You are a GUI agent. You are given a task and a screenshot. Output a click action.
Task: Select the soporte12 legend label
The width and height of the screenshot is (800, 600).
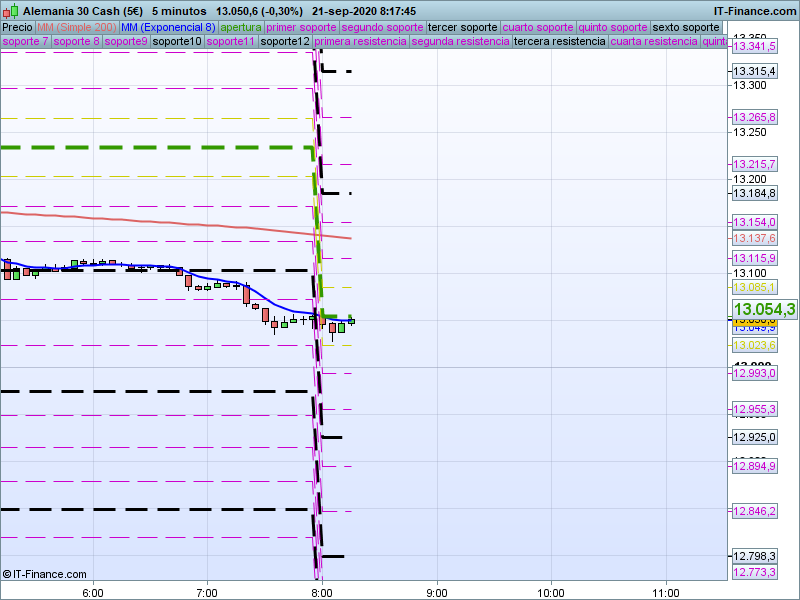[285, 42]
